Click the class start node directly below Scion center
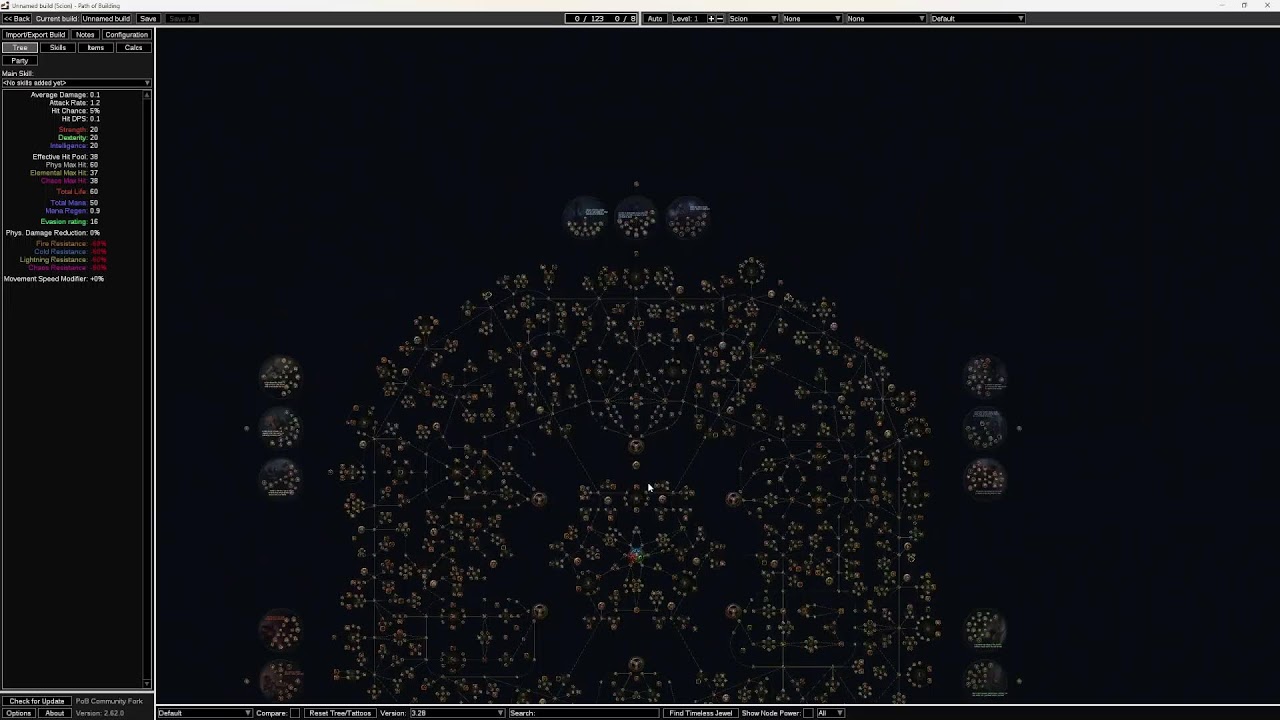Viewport: 1280px width, 720px height. tap(636, 665)
